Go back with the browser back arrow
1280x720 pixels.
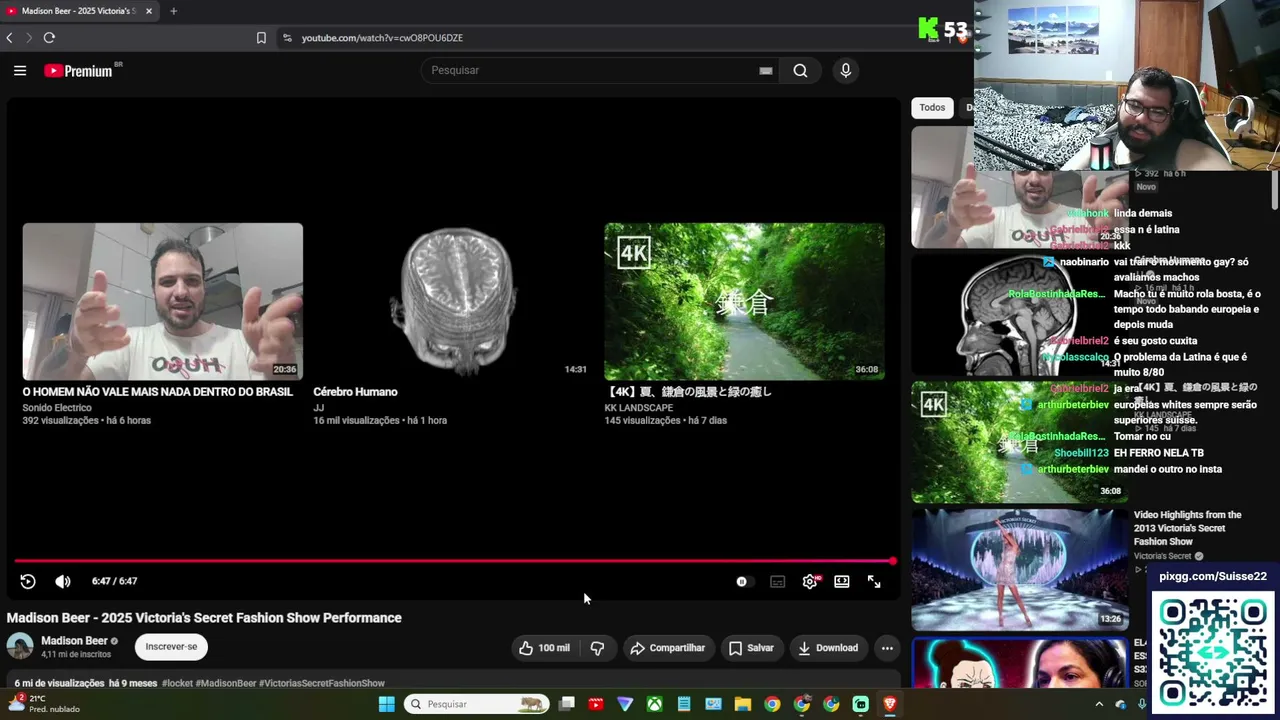point(9,38)
